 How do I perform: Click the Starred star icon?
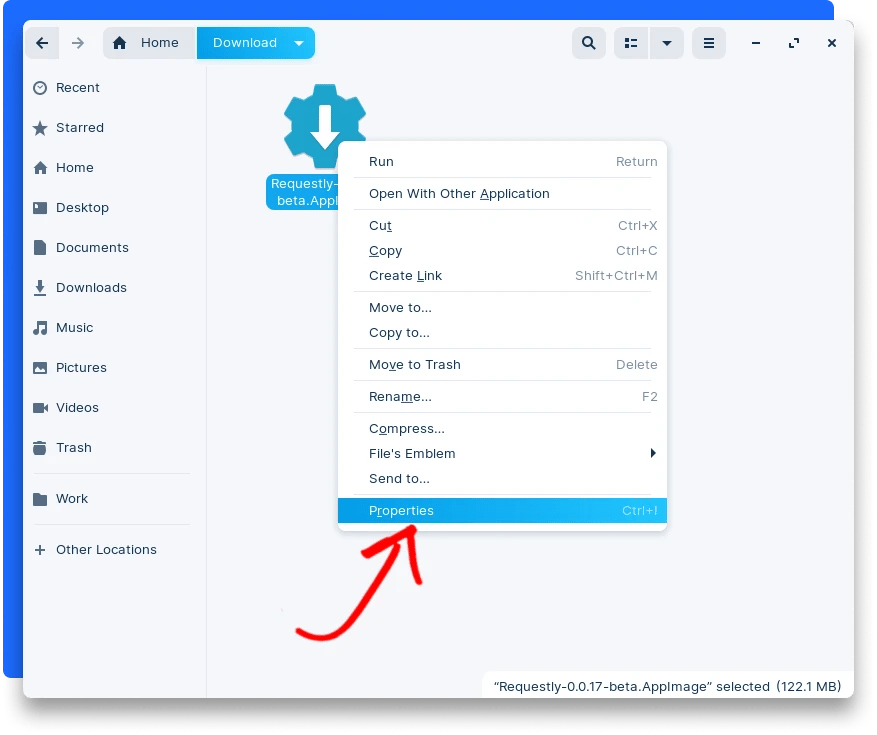click(x=40, y=128)
